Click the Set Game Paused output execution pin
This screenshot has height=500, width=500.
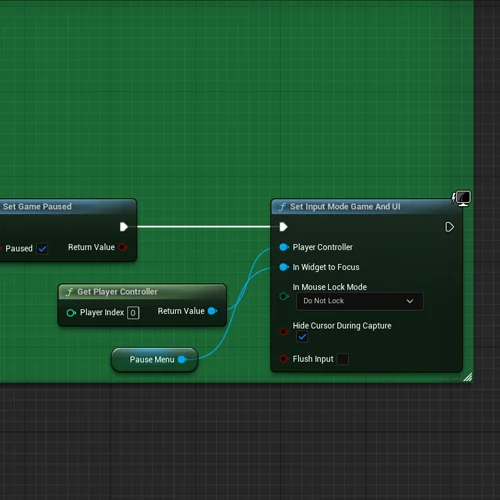pyautogui.click(x=124, y=227)
